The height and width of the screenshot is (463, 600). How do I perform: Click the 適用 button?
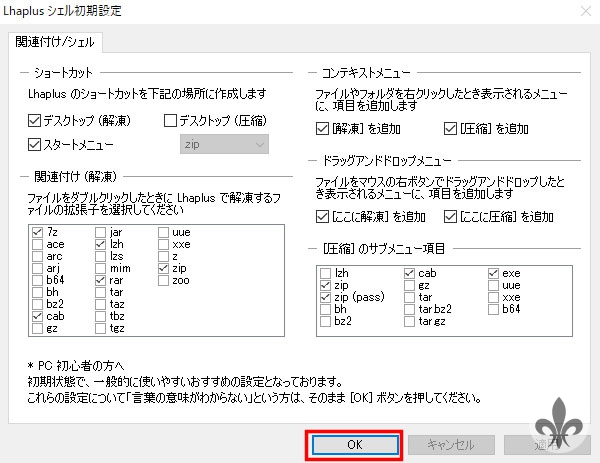pos(547,445)
